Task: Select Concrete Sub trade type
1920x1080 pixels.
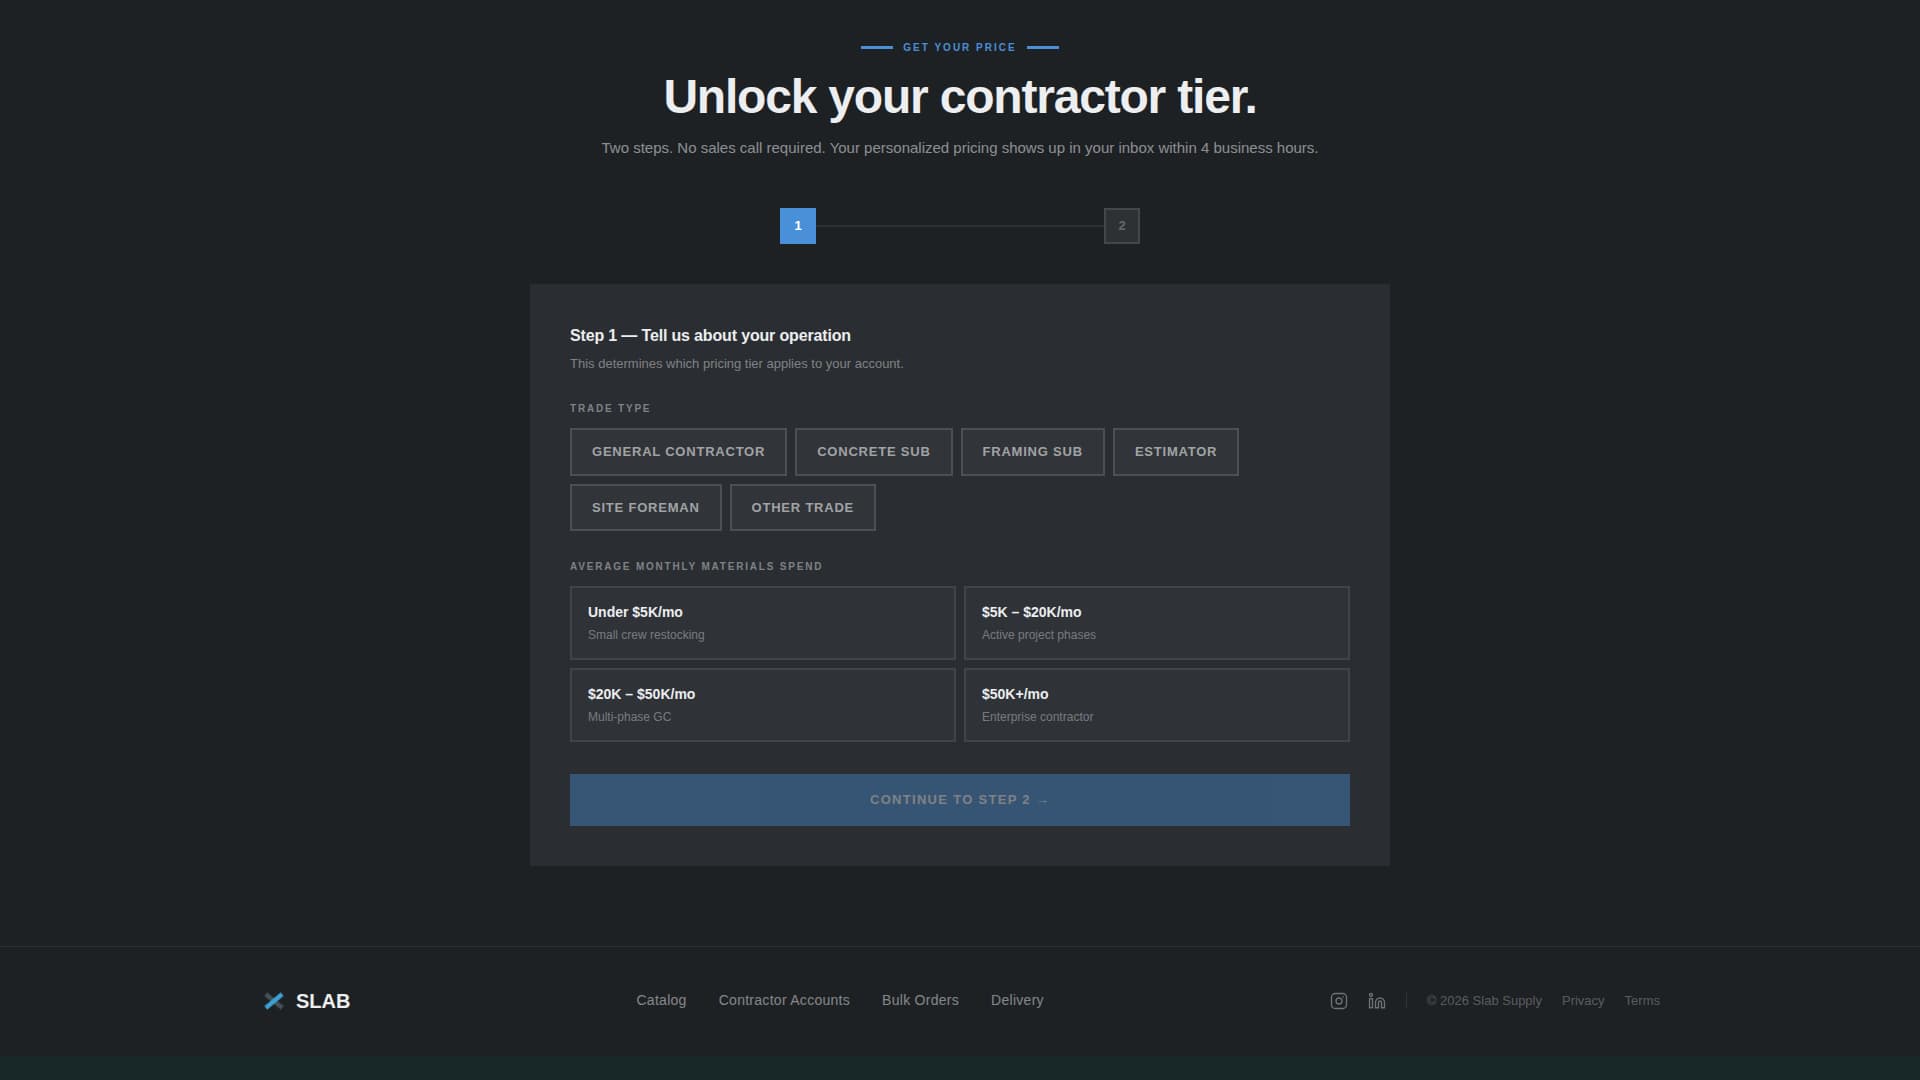Action: (x=872, y=451)
